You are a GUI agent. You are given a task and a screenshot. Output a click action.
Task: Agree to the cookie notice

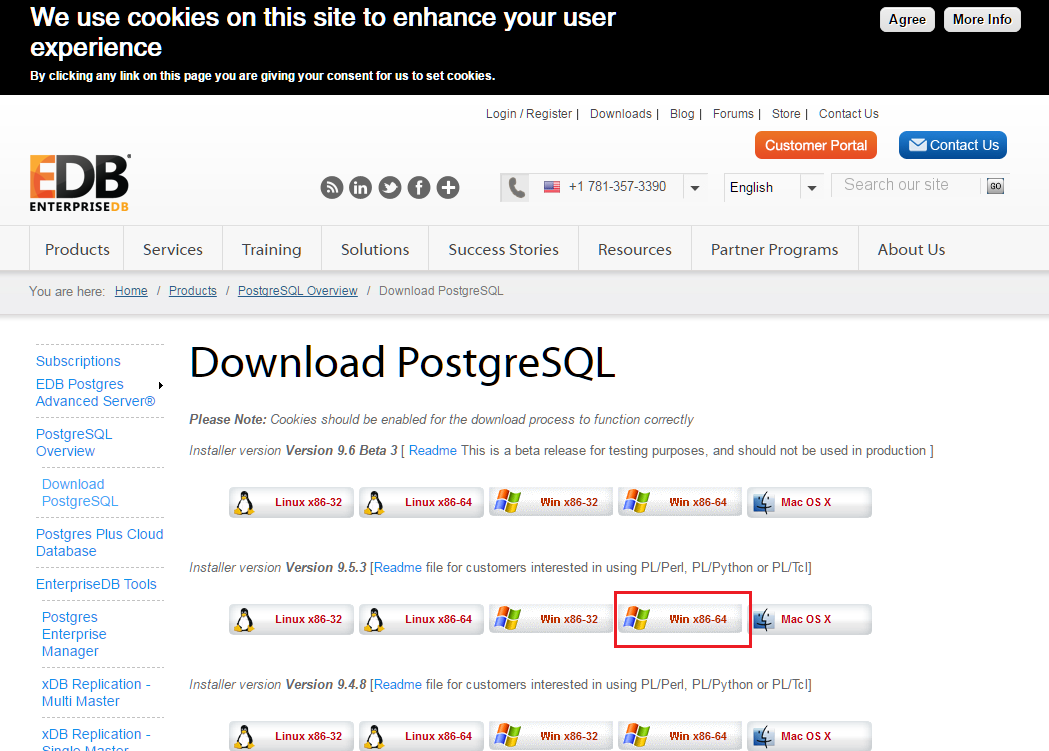pos(907,20)
